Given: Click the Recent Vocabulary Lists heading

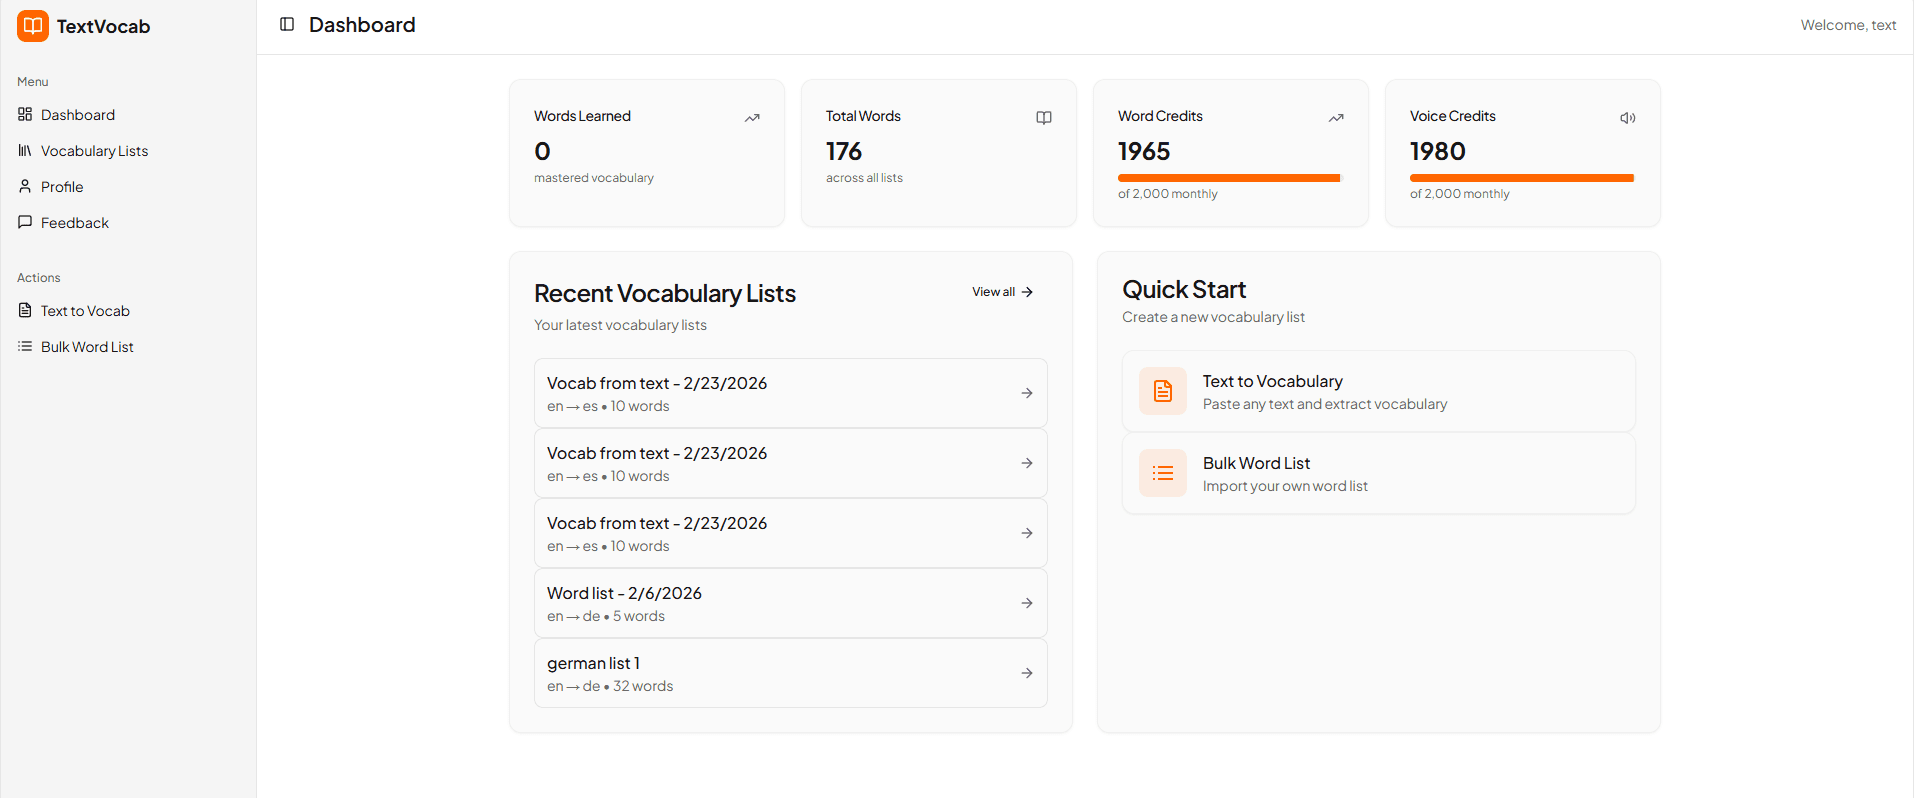Looking at the screenshot, I should tap(665, 293).
